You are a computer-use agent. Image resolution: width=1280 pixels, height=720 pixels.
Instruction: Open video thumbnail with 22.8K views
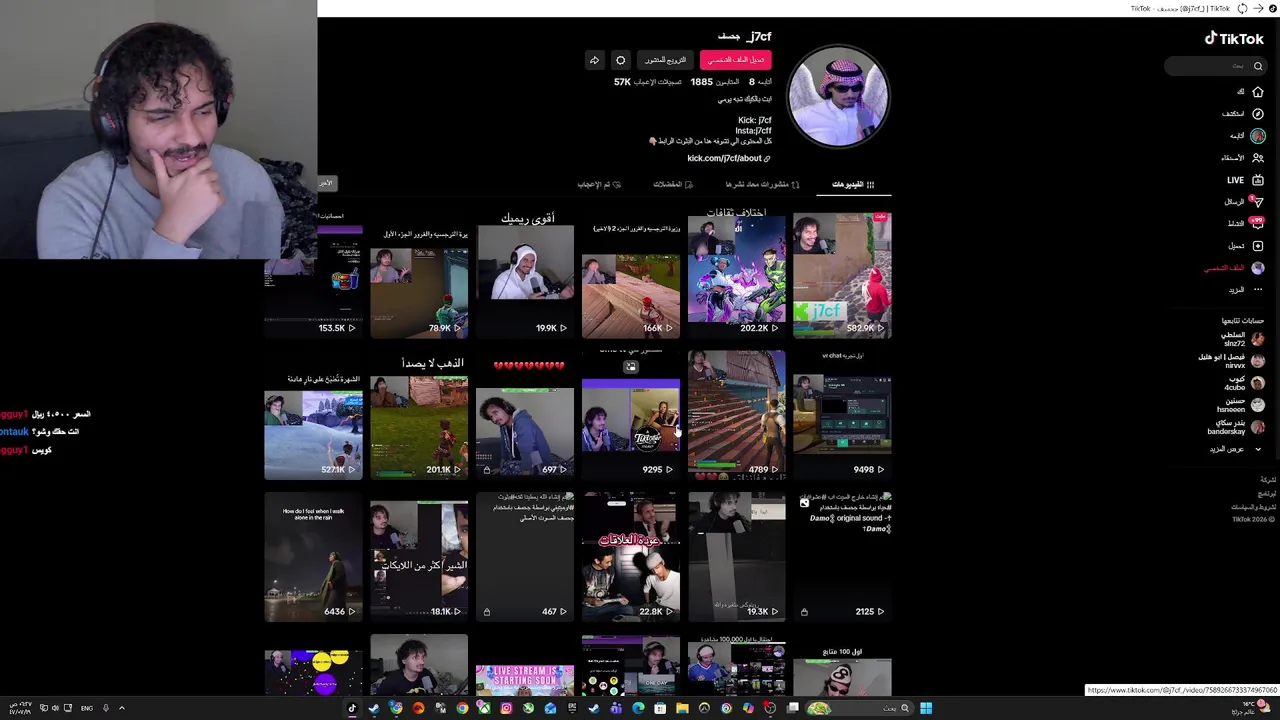[630, 557]
